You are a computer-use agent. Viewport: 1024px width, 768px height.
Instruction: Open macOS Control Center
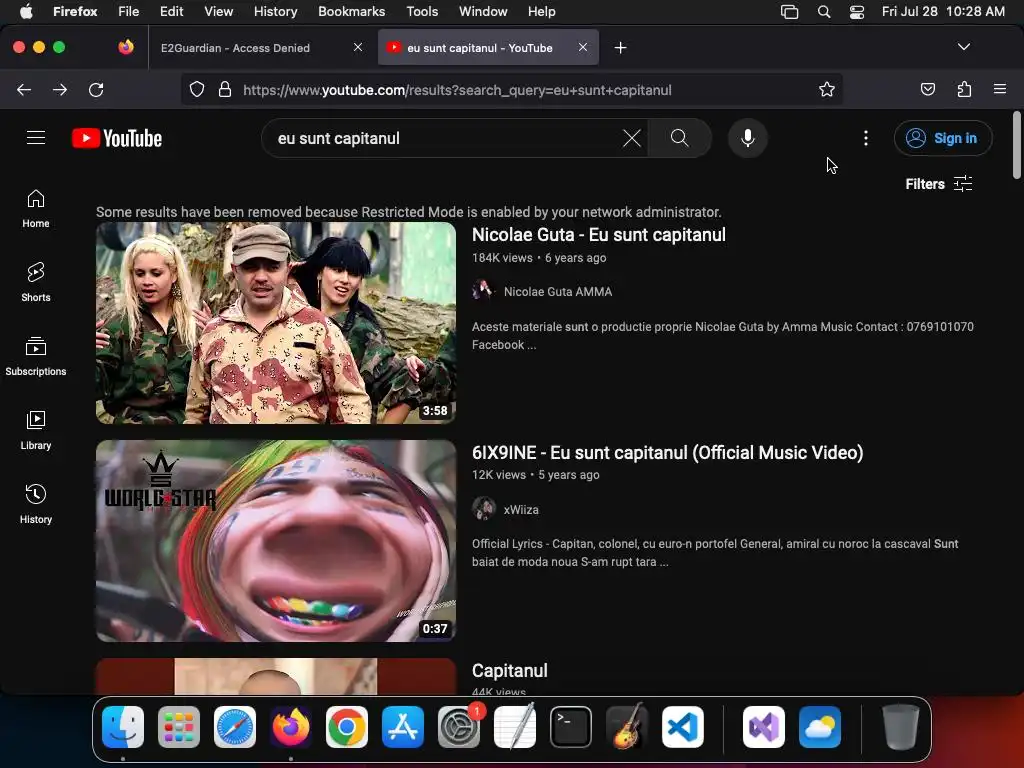click(857, 12)
